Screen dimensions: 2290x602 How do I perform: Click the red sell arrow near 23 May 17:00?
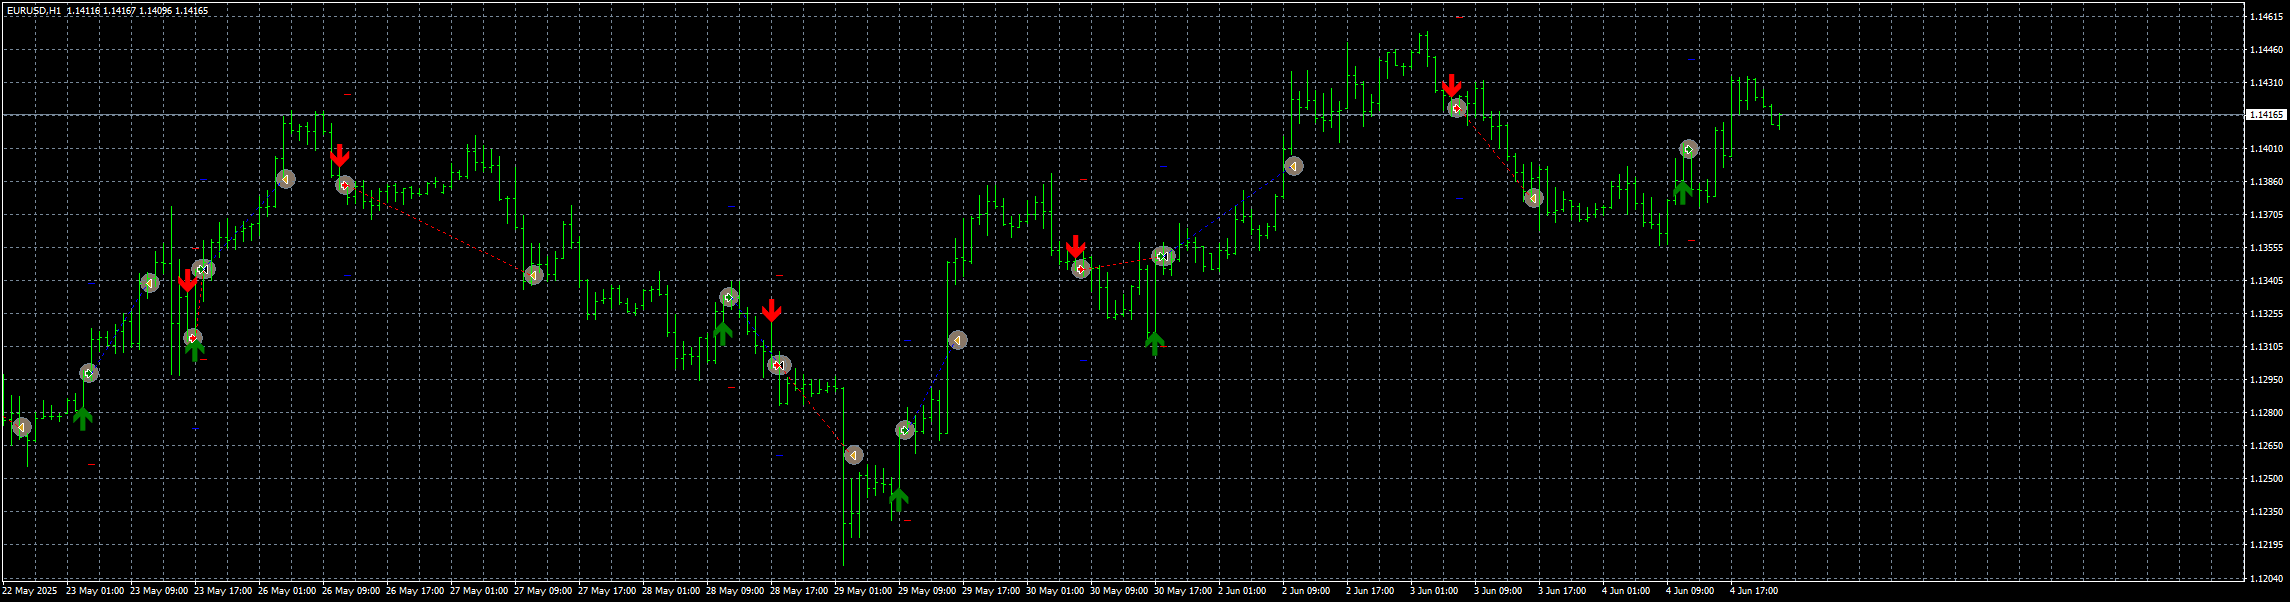coord(187,281)
